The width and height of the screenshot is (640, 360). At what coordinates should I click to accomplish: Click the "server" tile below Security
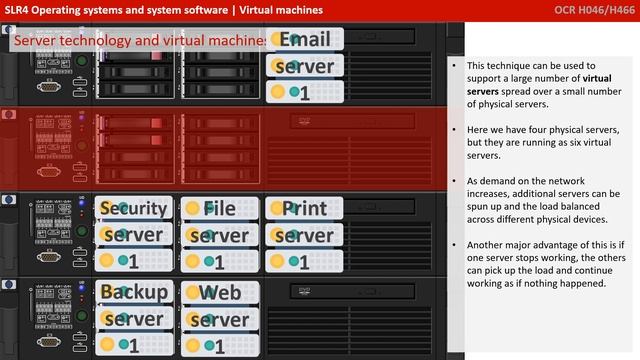tap(134, 235)
